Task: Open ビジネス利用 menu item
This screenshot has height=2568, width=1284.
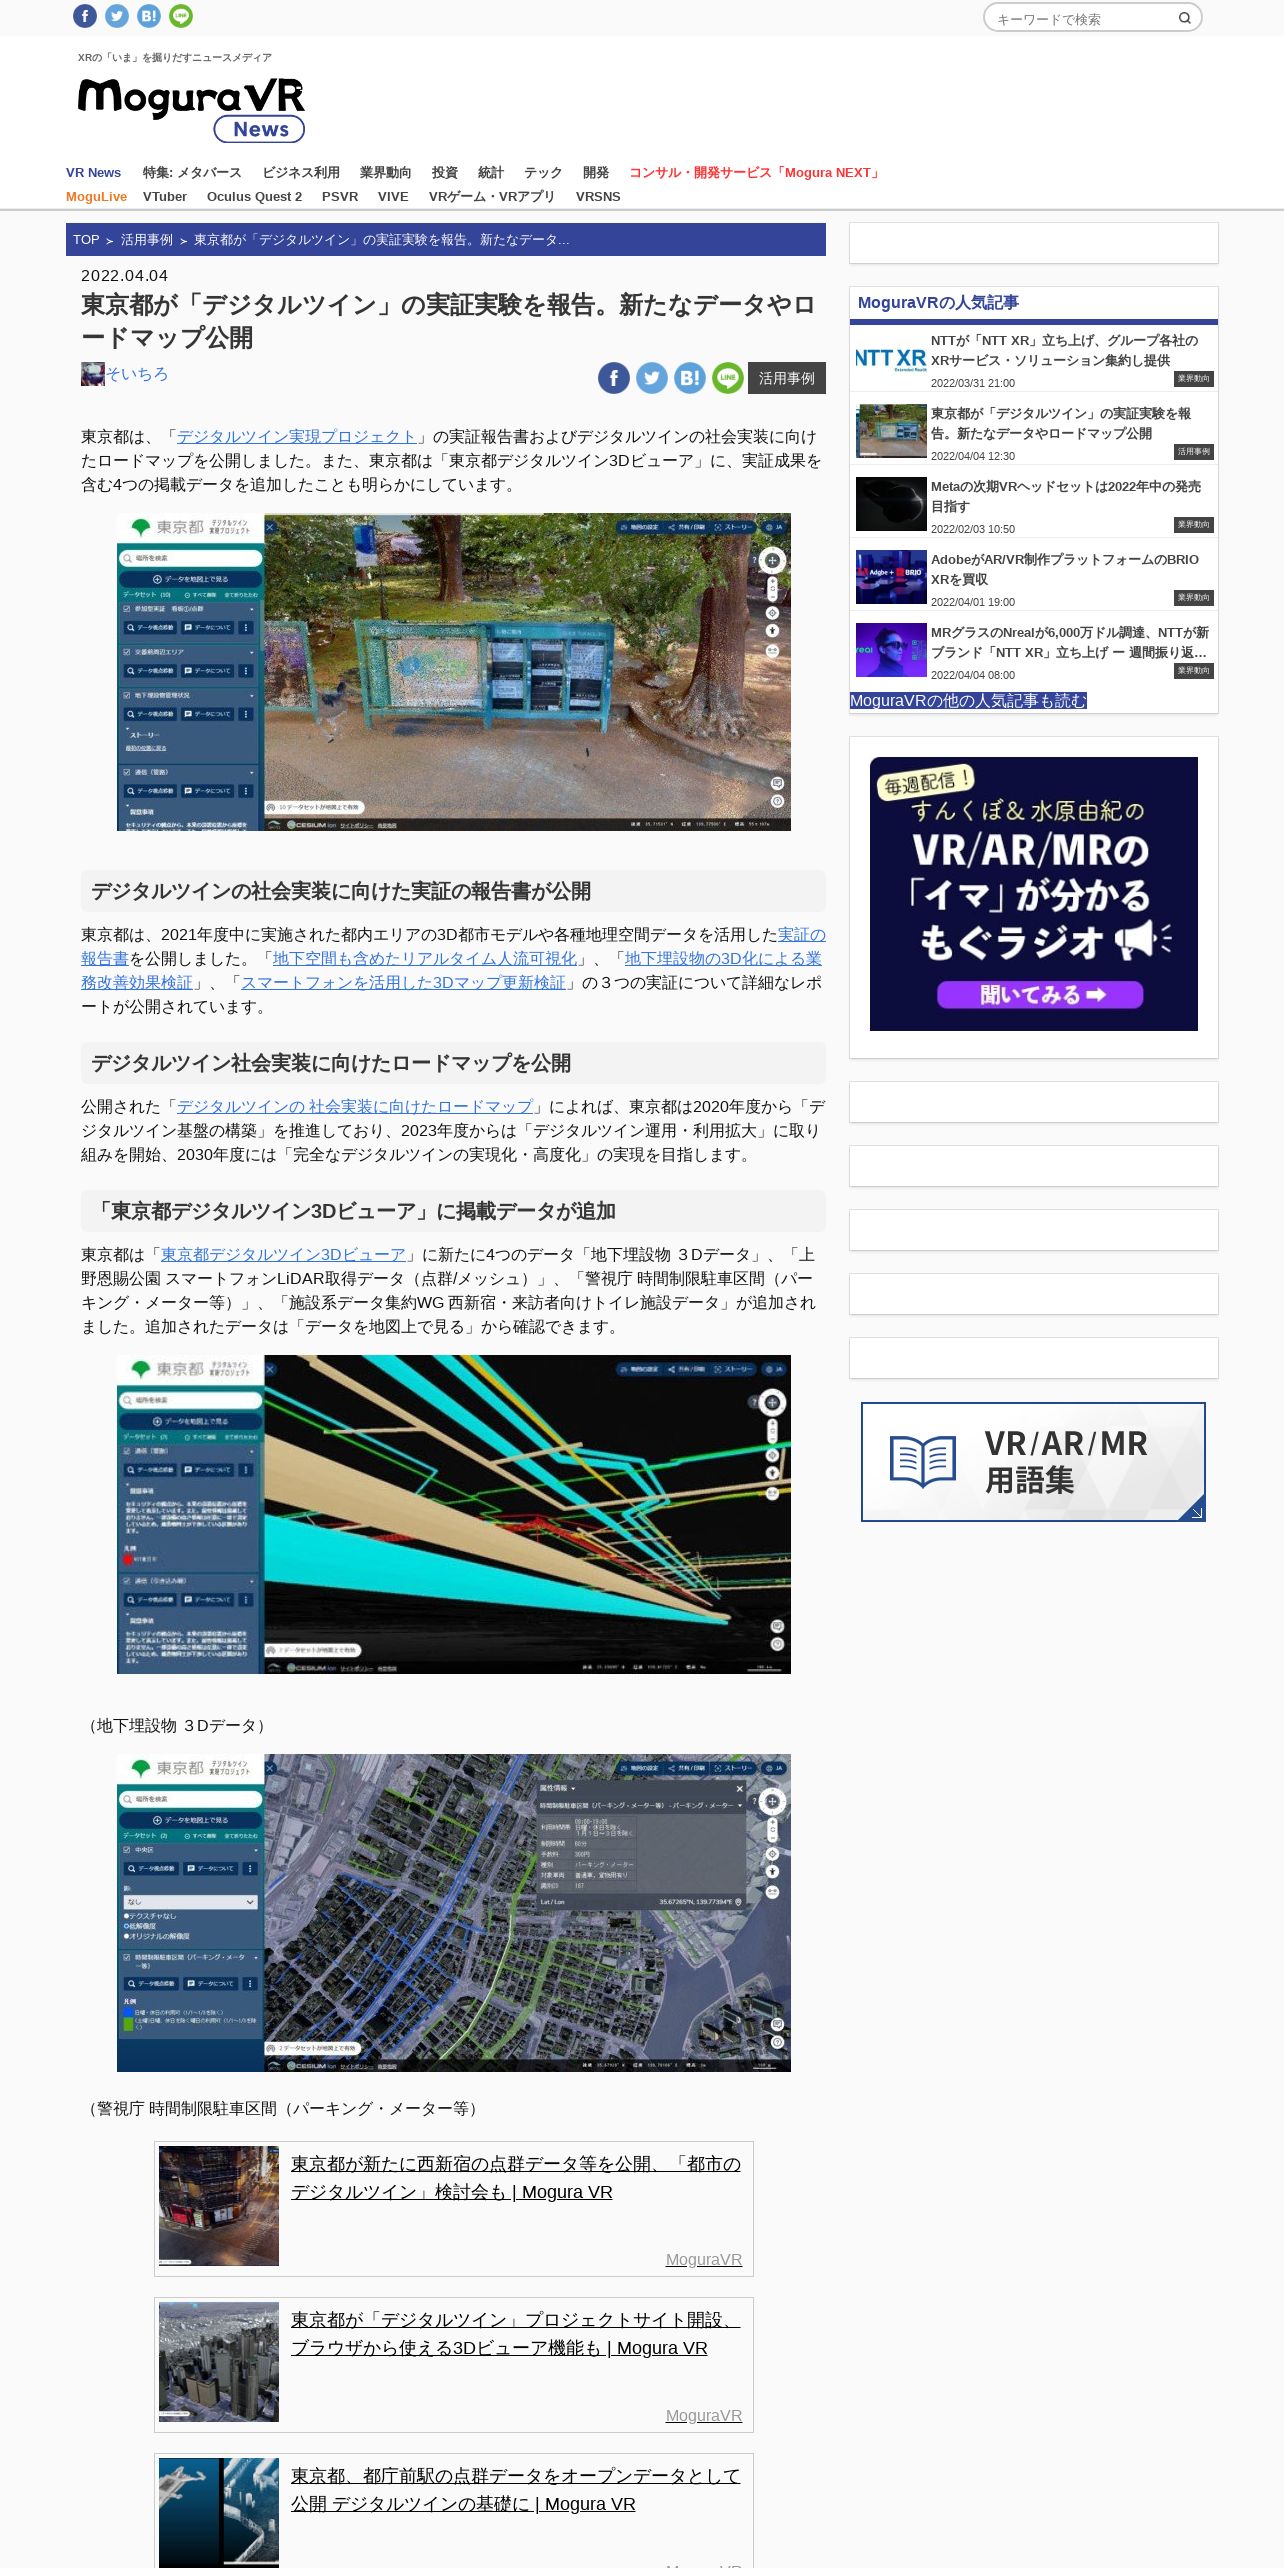Action: click(301, 172)
